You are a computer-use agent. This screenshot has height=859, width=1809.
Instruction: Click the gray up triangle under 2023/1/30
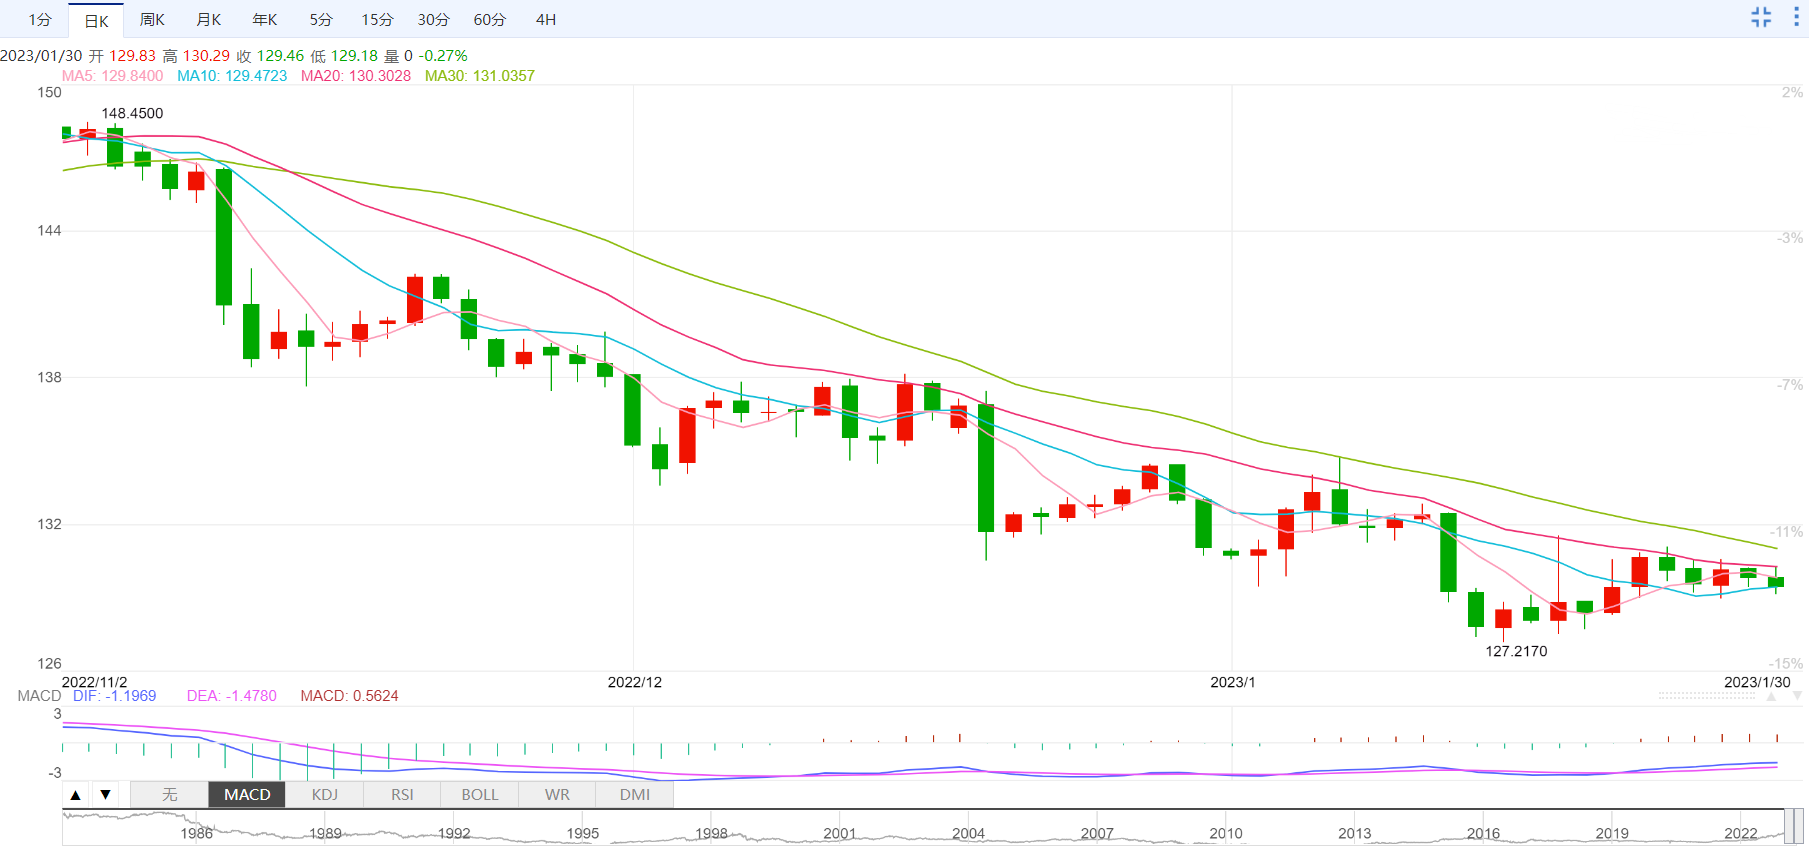click(x=1771, y=696)
